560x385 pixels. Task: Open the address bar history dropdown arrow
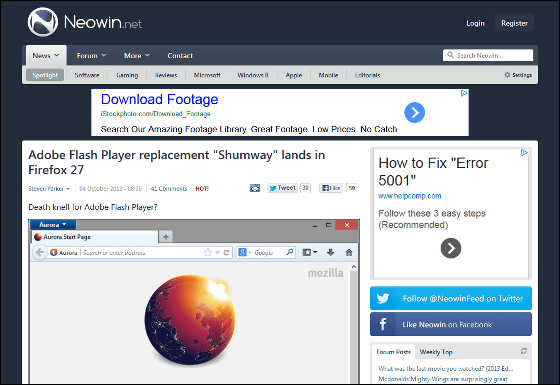point(218,253)
